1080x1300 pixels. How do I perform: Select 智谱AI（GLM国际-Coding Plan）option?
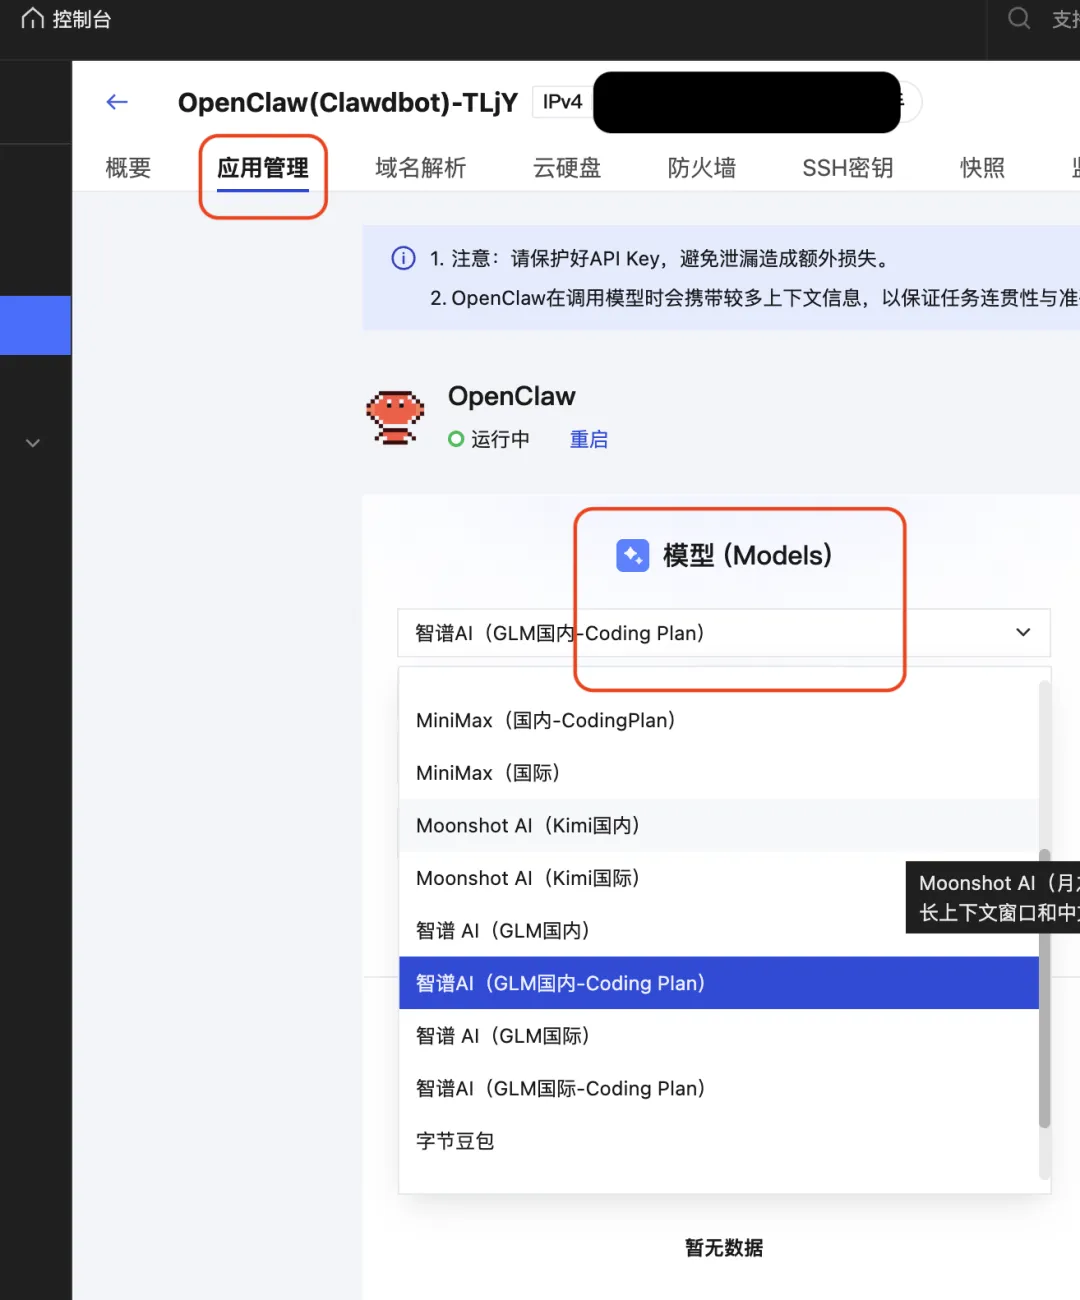[719, 1088]
